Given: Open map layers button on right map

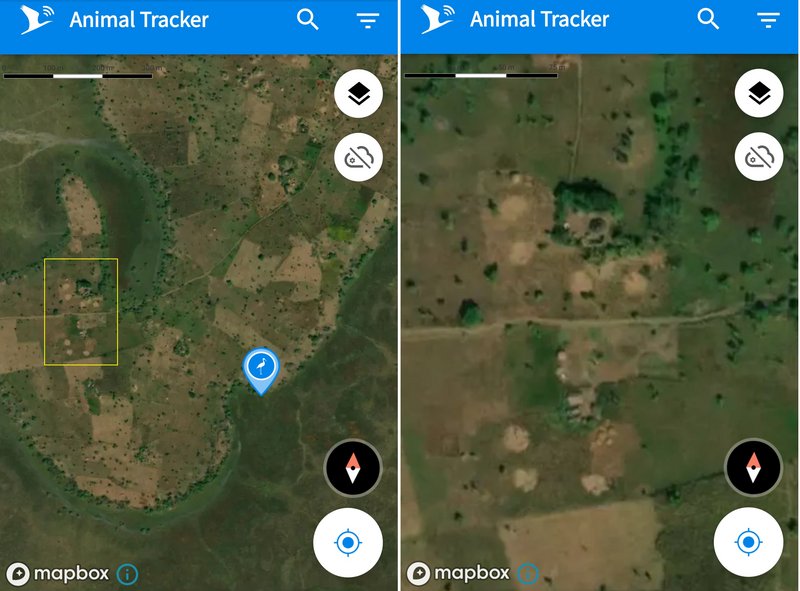Looking at the screenshot, I should tap(759, 93).
